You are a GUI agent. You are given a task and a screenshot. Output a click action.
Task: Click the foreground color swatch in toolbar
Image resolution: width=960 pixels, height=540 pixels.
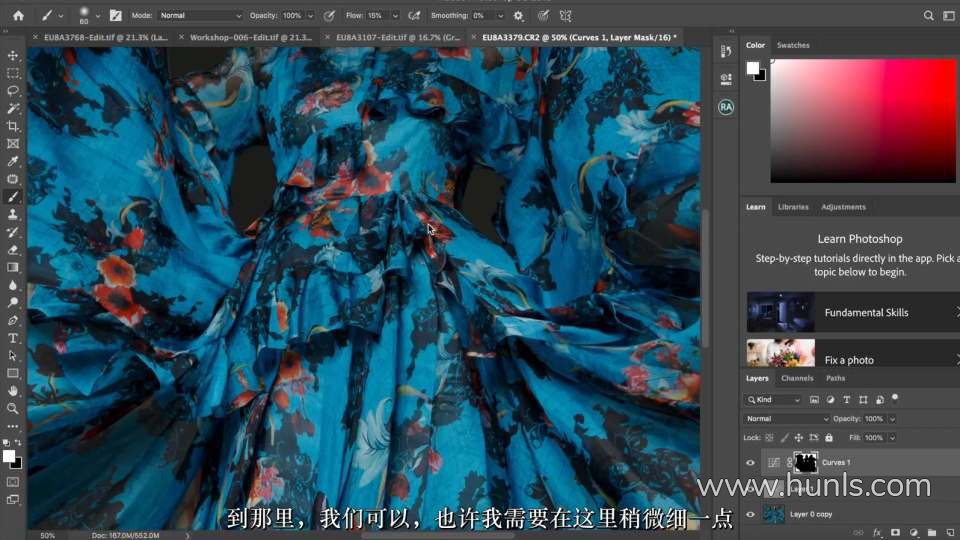[x=9, y=456]
